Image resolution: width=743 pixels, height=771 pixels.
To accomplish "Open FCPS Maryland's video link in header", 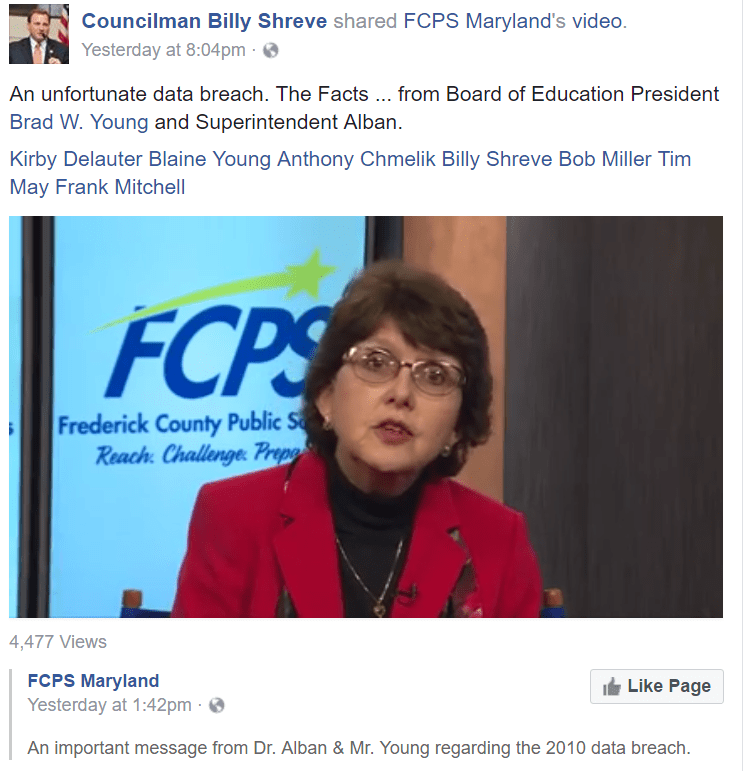I will 514,21.
